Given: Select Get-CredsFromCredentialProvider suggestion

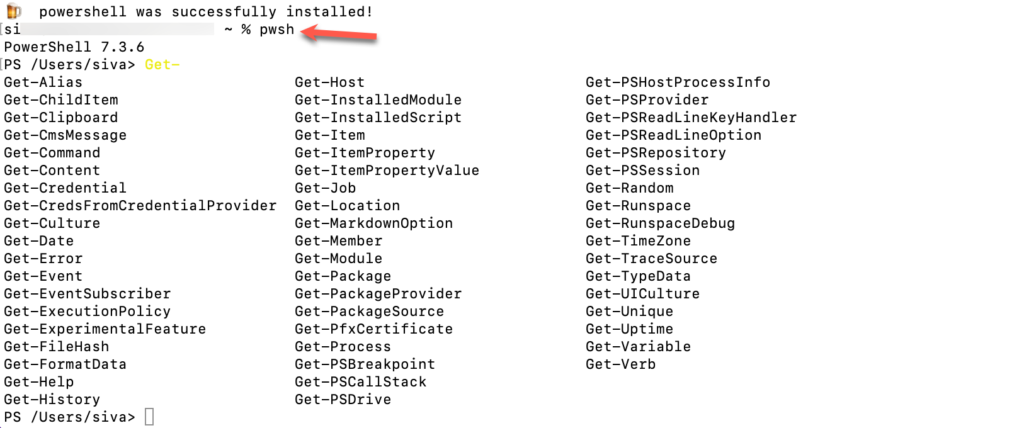Looking at the screenshot, I should [140, 205].
